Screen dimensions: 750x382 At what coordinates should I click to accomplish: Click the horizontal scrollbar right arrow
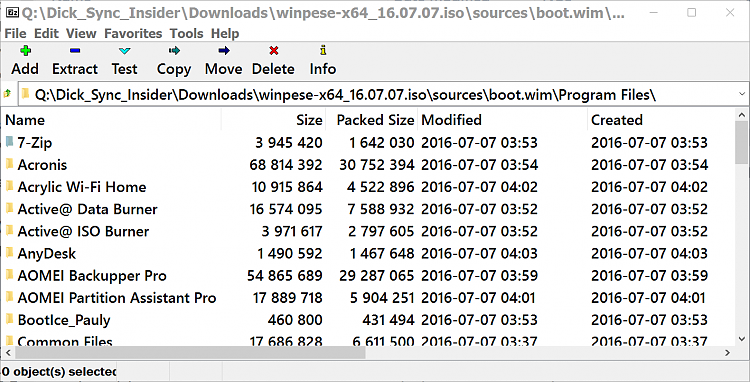click(728, 353)
